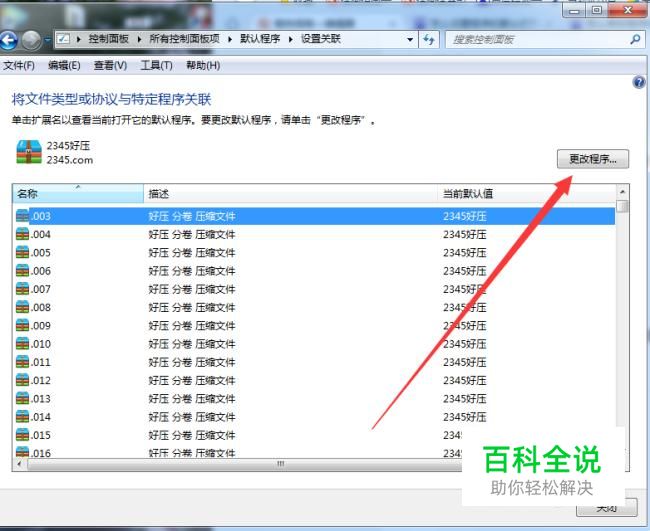Screen dimensions: 650x531
Task: Open the 帮助(H) menu
Action: (203, 65)
